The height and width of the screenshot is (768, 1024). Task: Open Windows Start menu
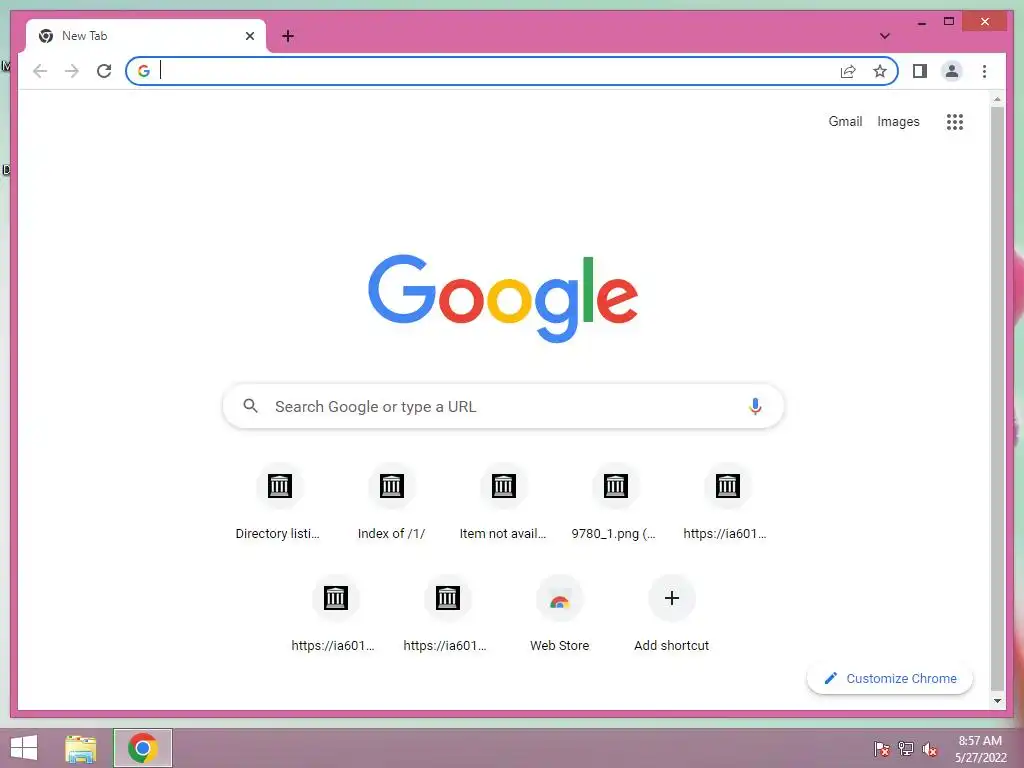(x=24, y=748)
